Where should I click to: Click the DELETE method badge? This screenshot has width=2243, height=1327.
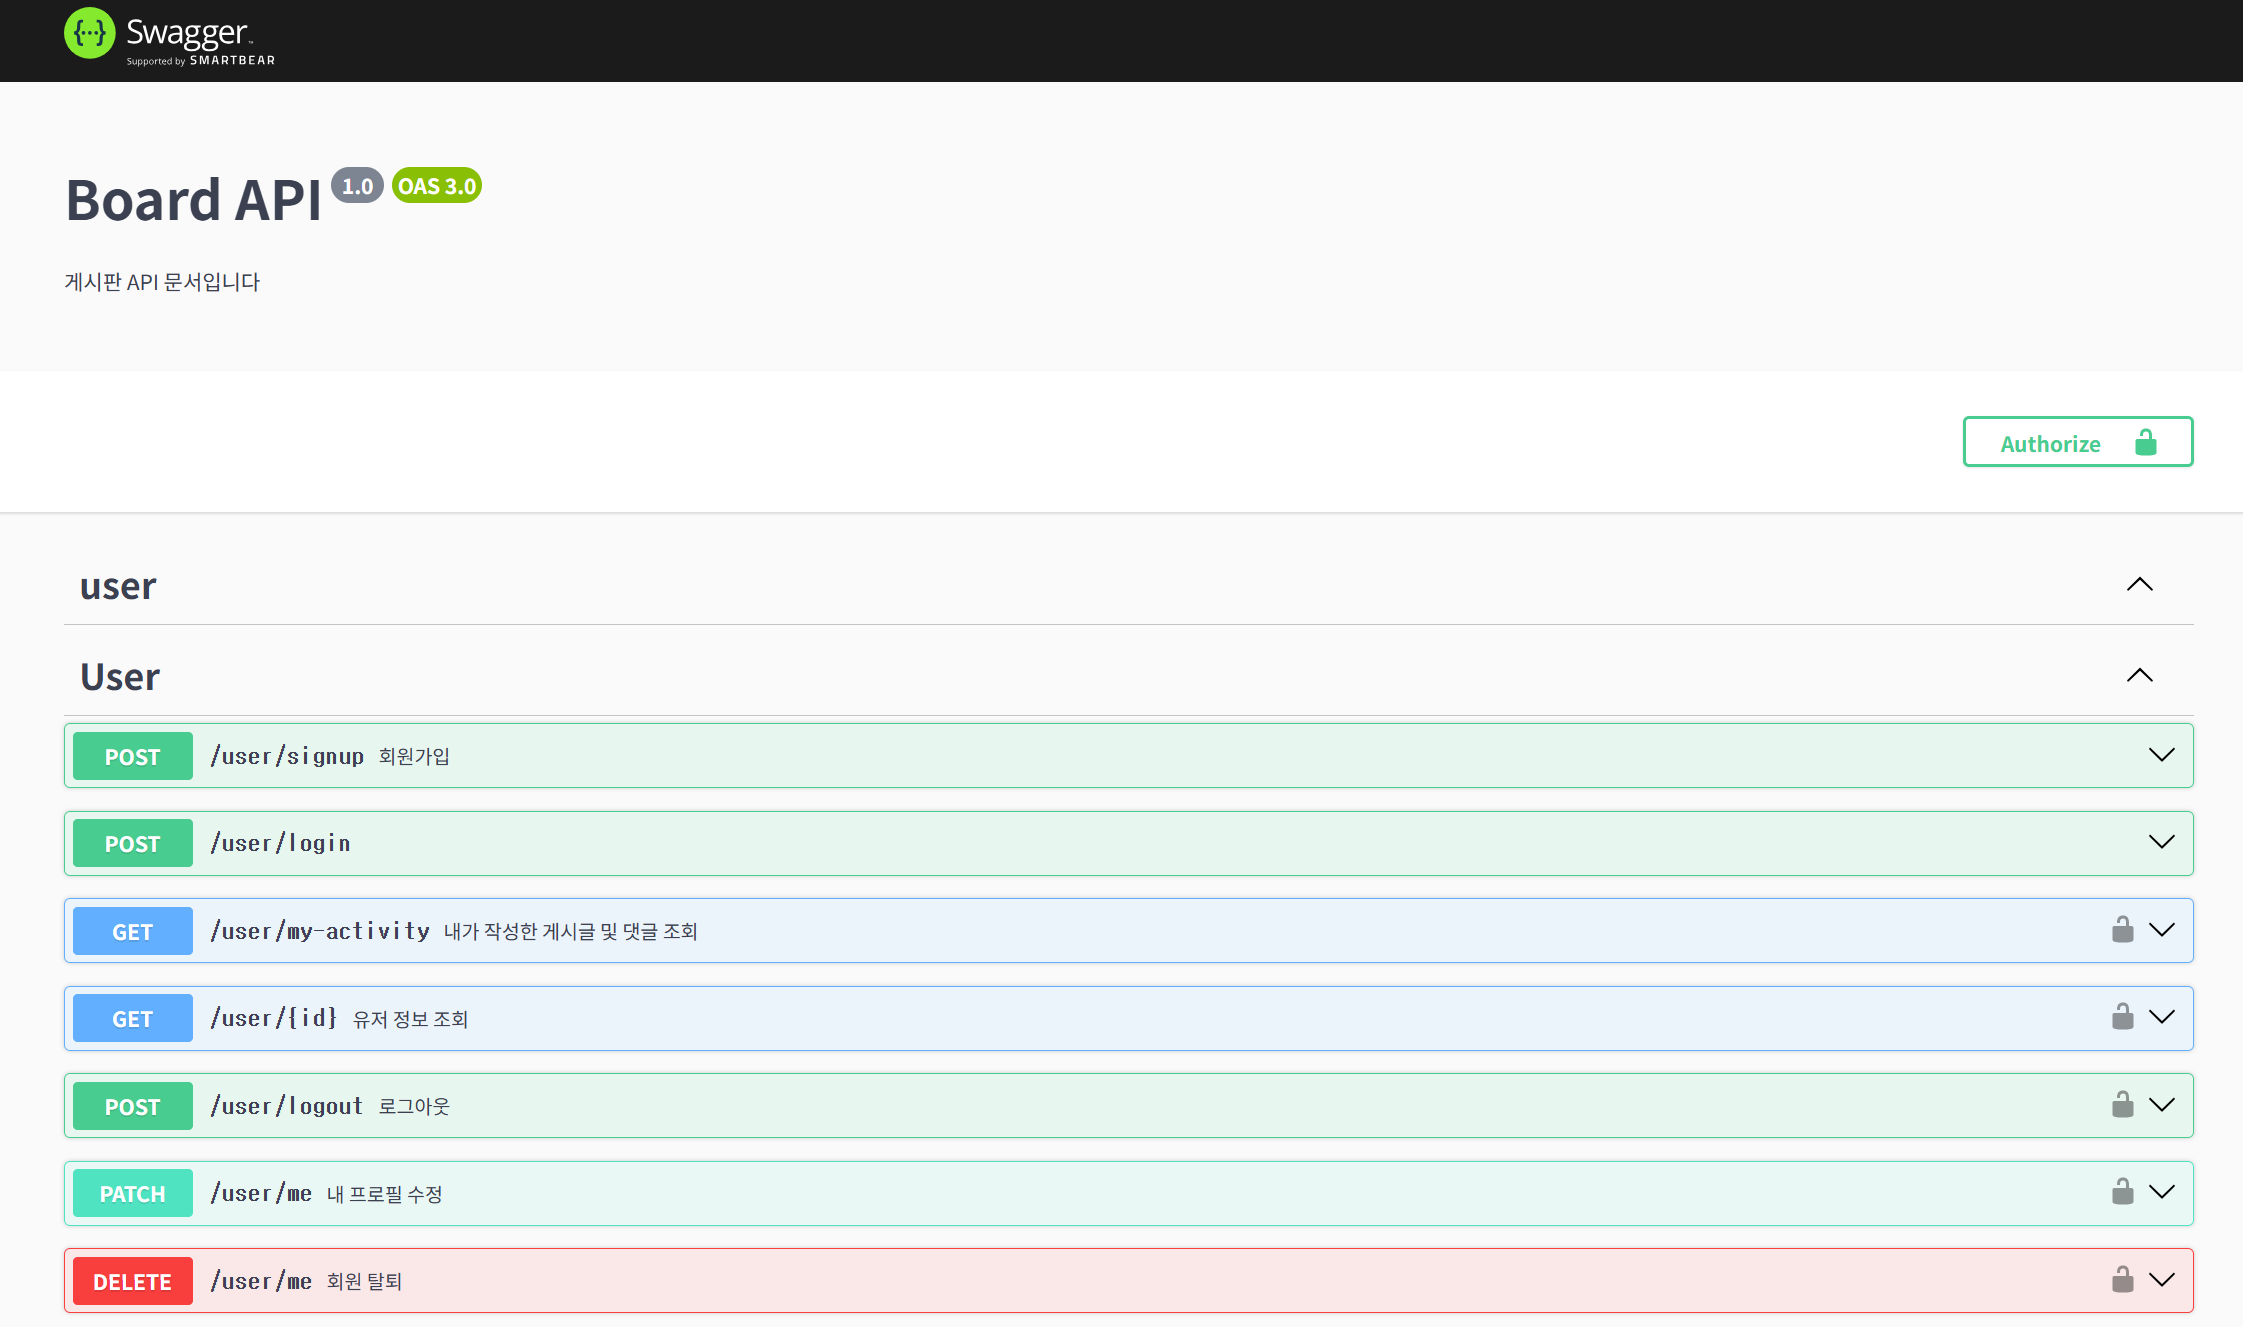(133, 1281)
